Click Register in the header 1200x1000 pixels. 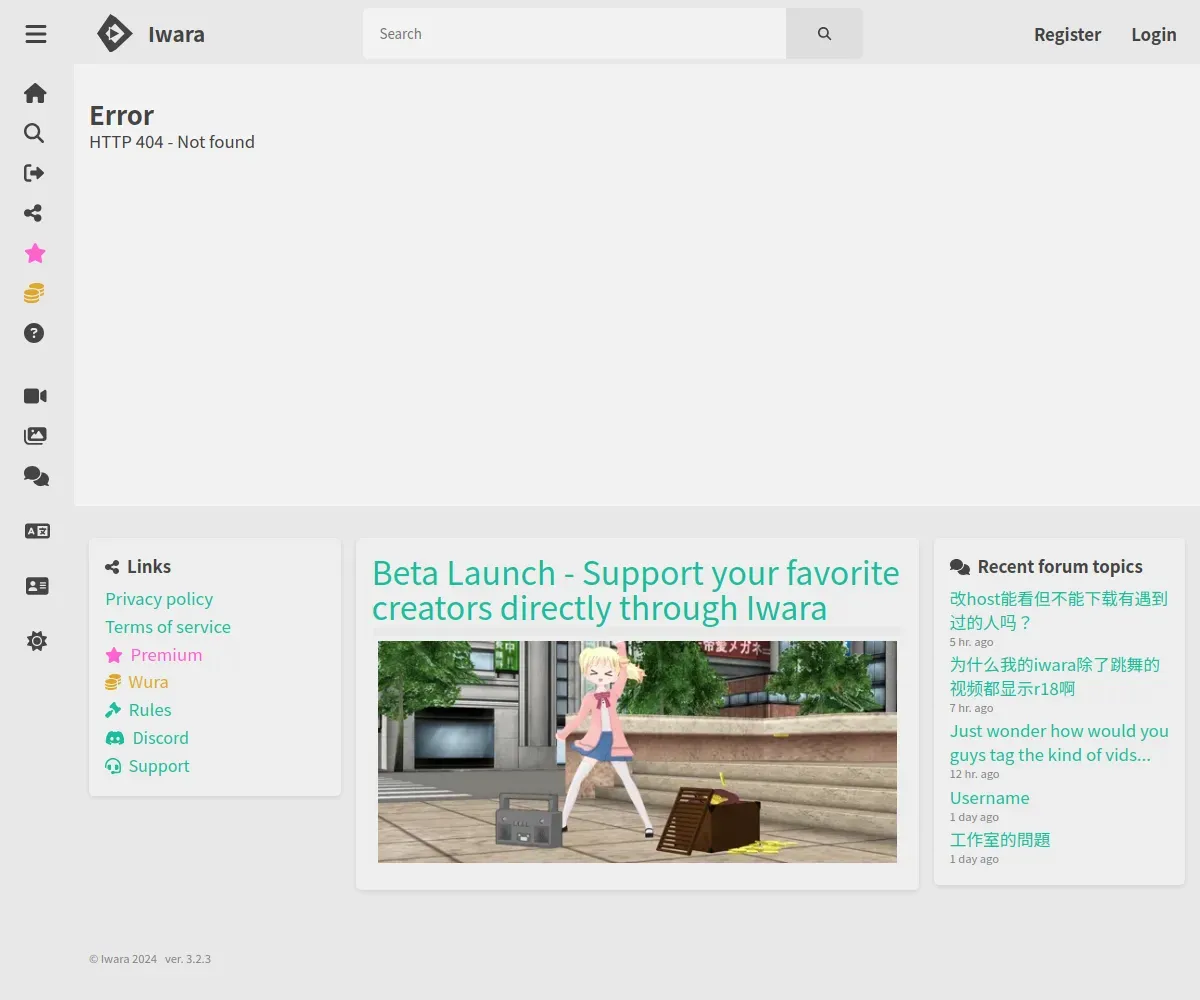point(1067,34)
